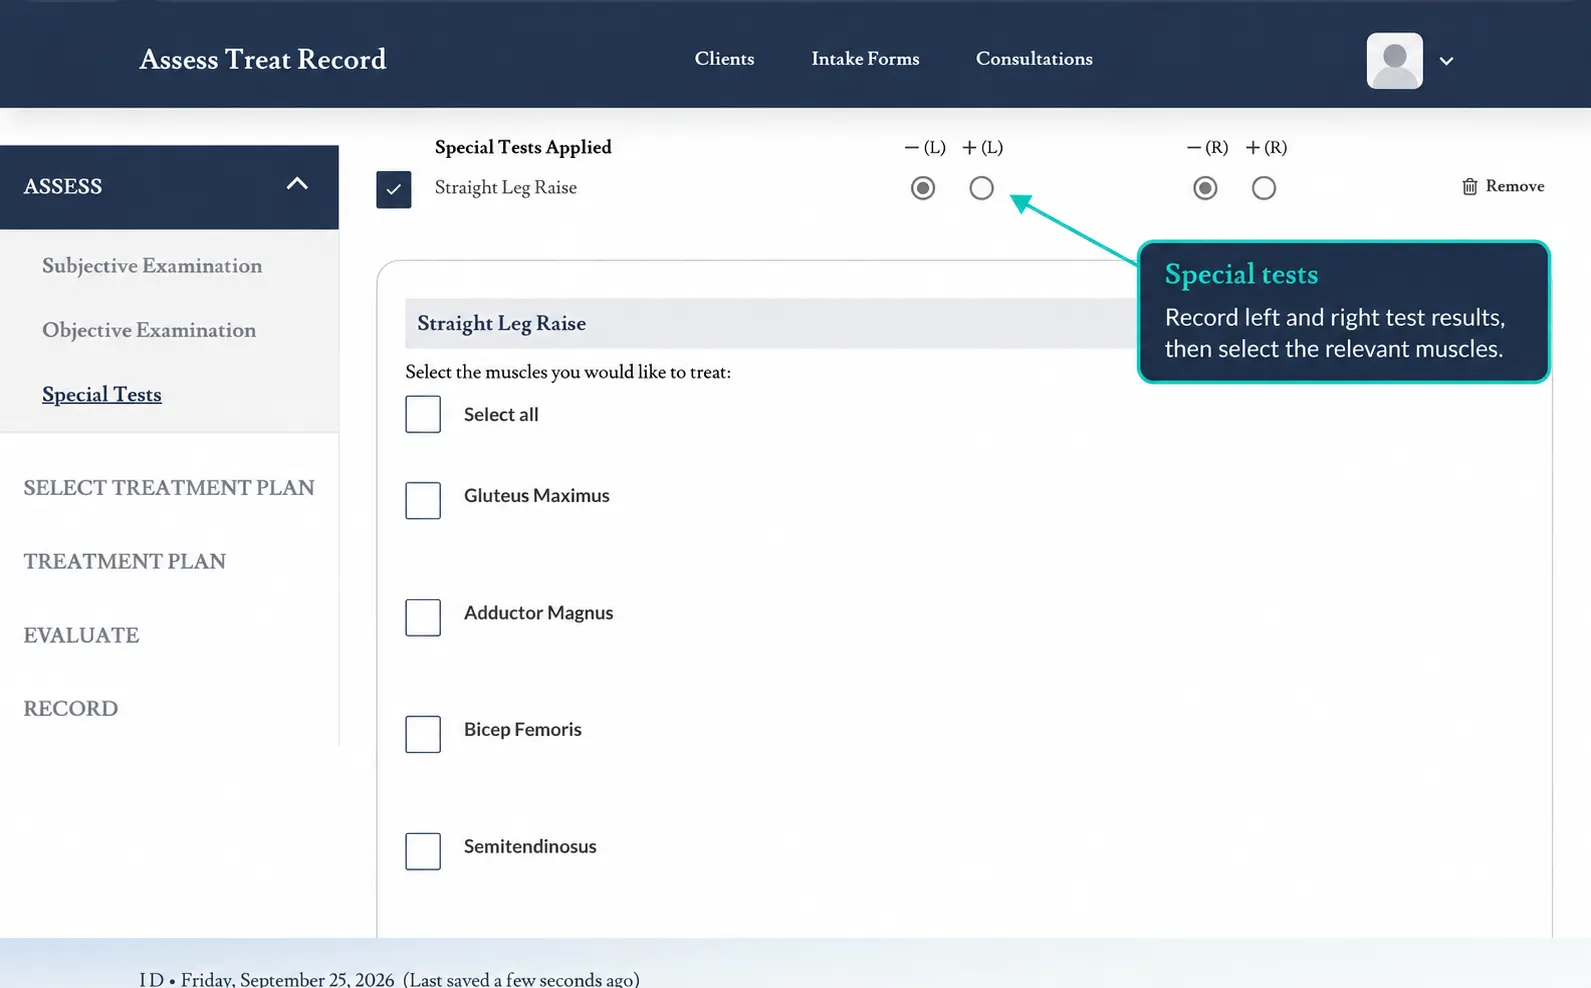Click the Remove button for Straight Leg Raise
The height and width of the screenshot is (988, 1591).
[x=1503, y=187]
